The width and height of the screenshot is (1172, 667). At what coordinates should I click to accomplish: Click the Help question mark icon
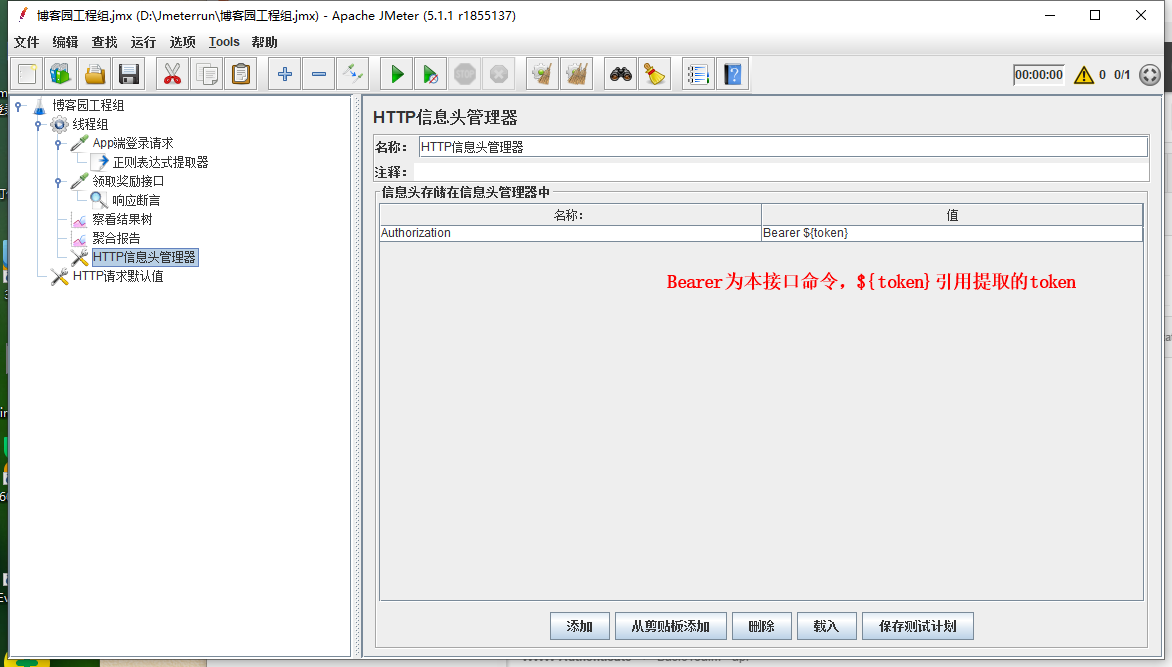732,74
